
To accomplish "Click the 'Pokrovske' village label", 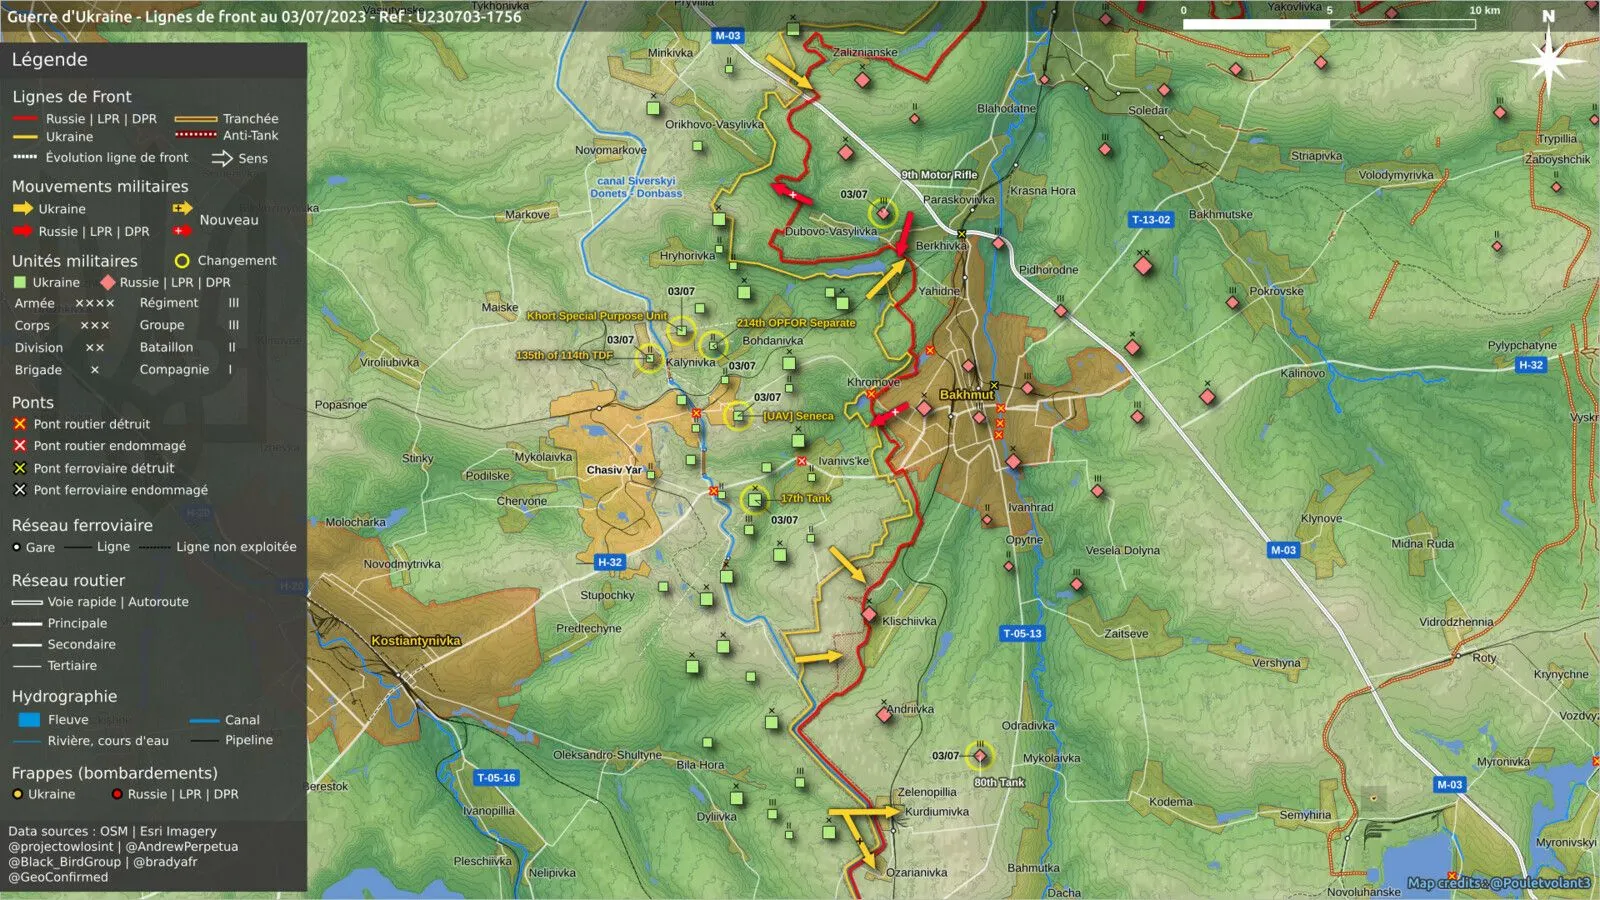I will click(1276, 292).
